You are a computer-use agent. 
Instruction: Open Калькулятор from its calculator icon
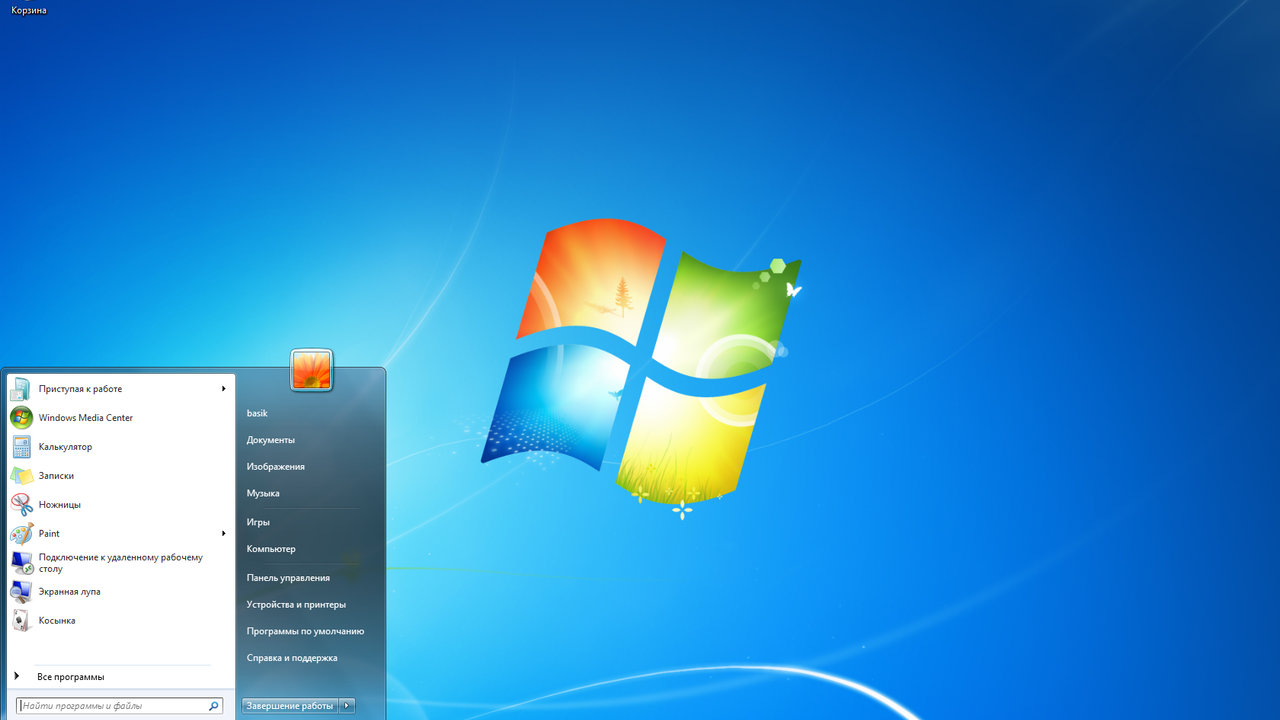21,447
